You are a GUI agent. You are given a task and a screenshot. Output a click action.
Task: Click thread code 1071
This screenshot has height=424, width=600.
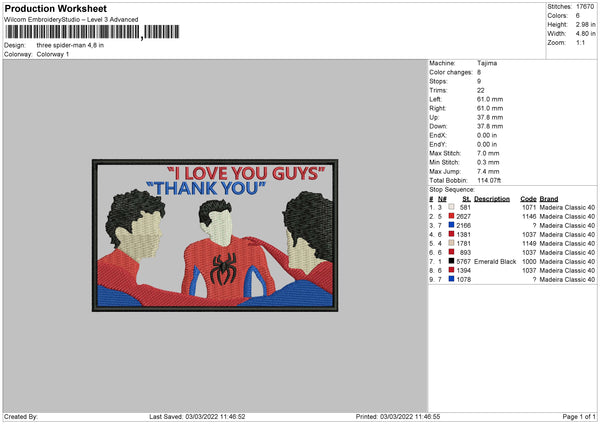pos(529,207)
